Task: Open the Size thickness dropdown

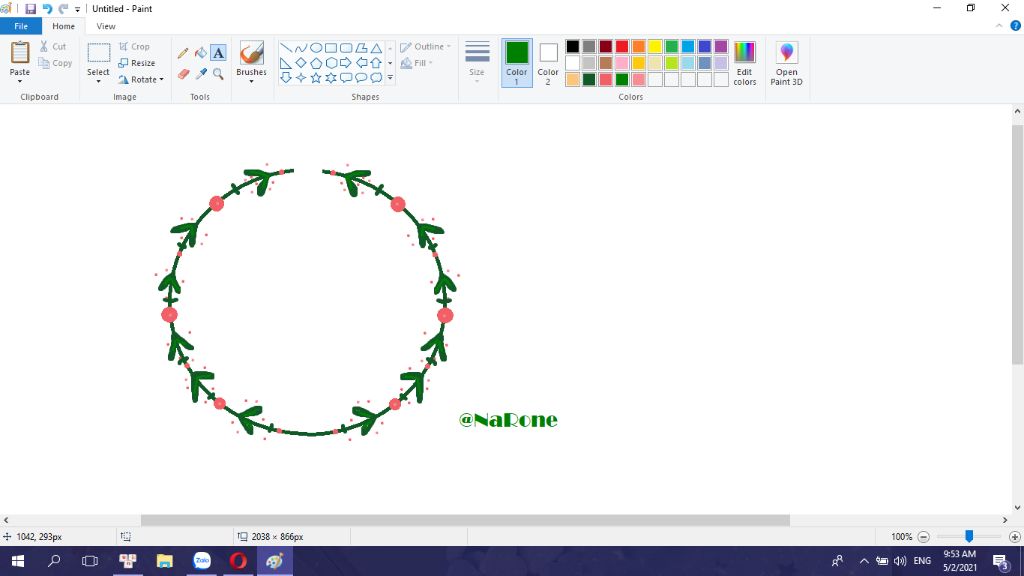Action: coord(477,62)
